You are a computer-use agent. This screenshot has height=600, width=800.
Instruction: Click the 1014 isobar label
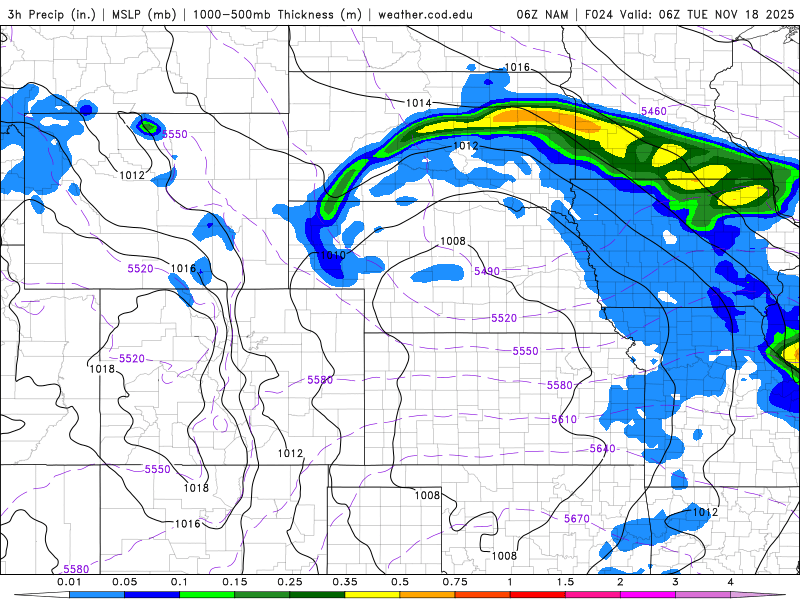click(418, 103)
